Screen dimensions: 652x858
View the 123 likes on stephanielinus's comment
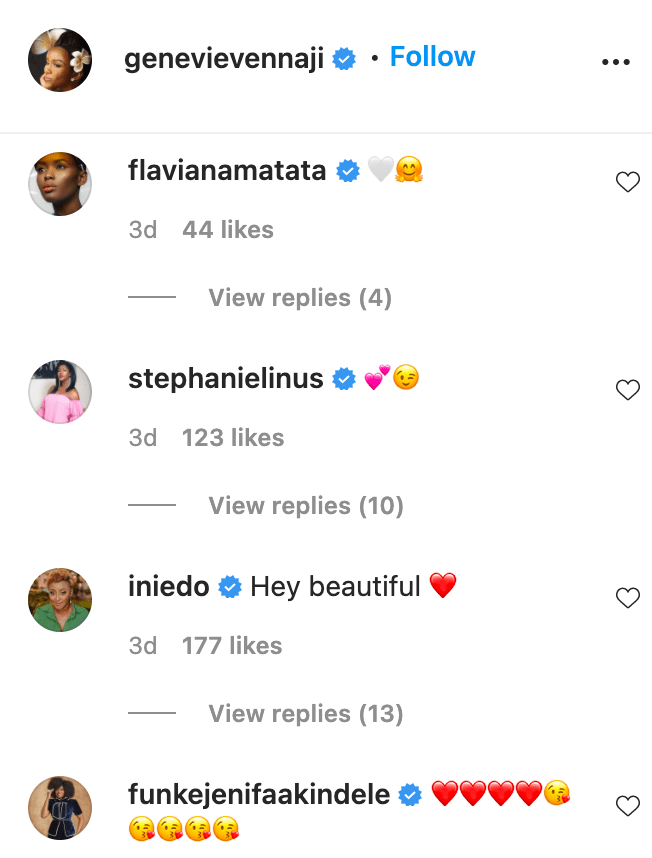pyautogui.click(x=233, y=438)
